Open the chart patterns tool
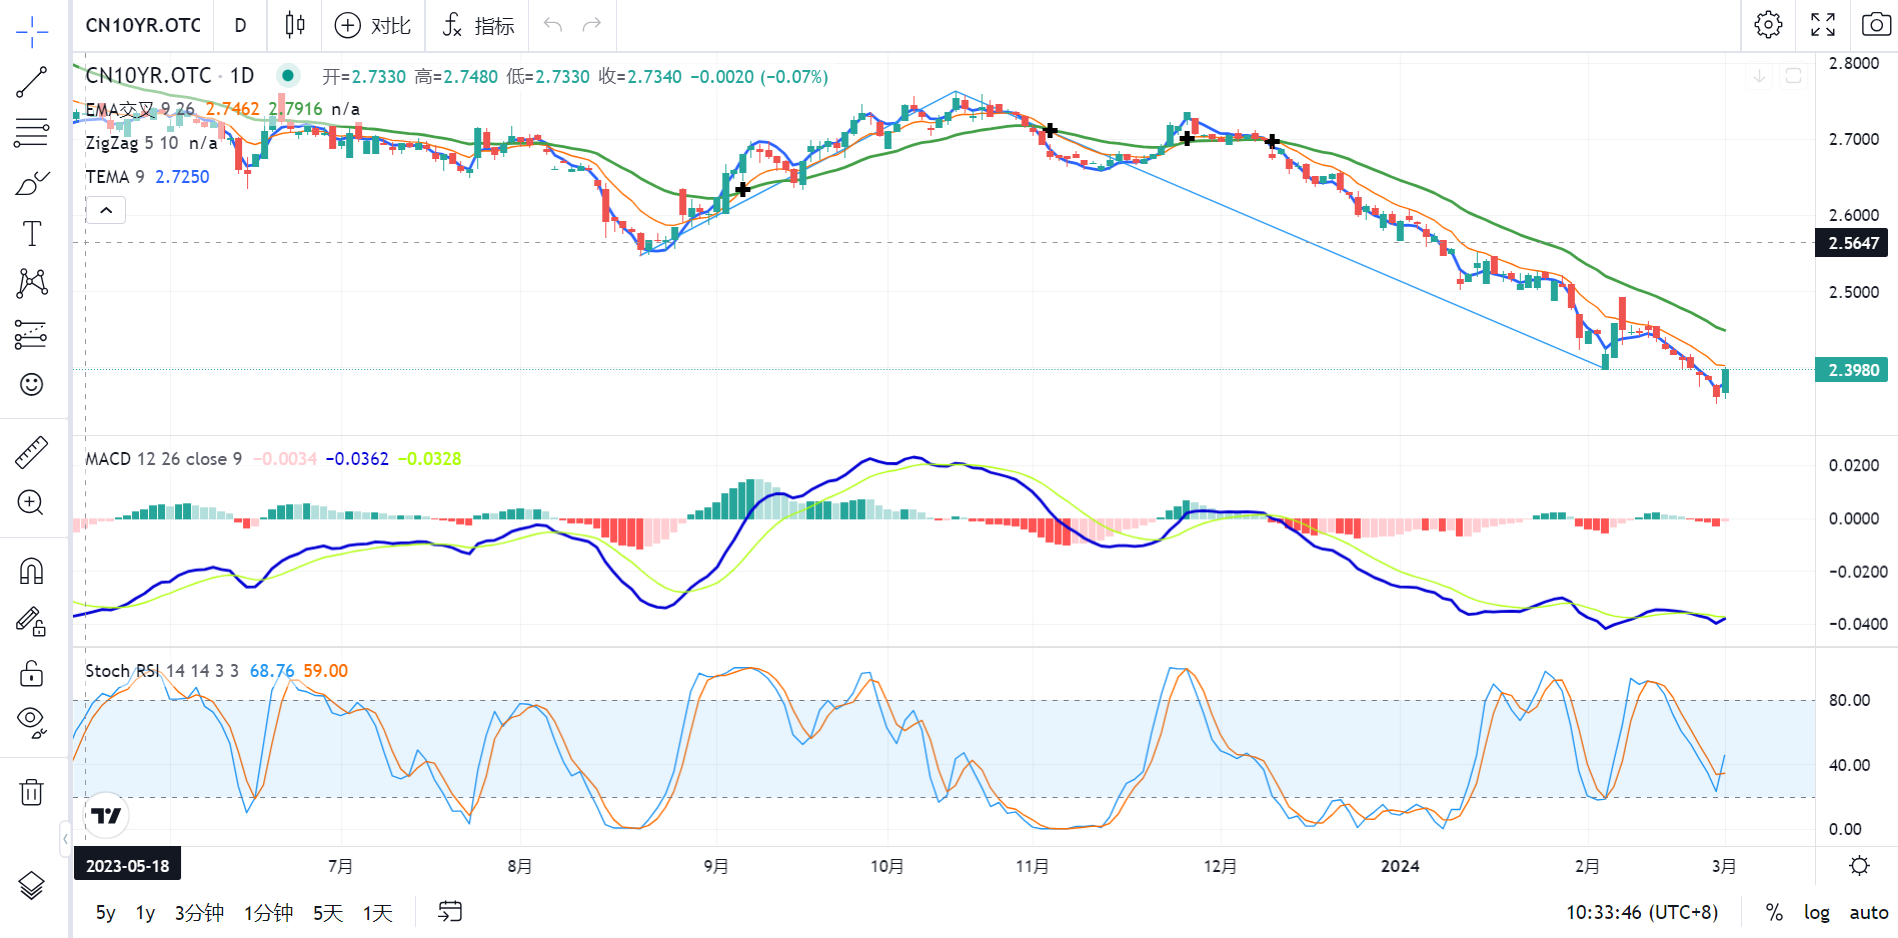This screenshot has height=938, width=1898. pos(32,284)
